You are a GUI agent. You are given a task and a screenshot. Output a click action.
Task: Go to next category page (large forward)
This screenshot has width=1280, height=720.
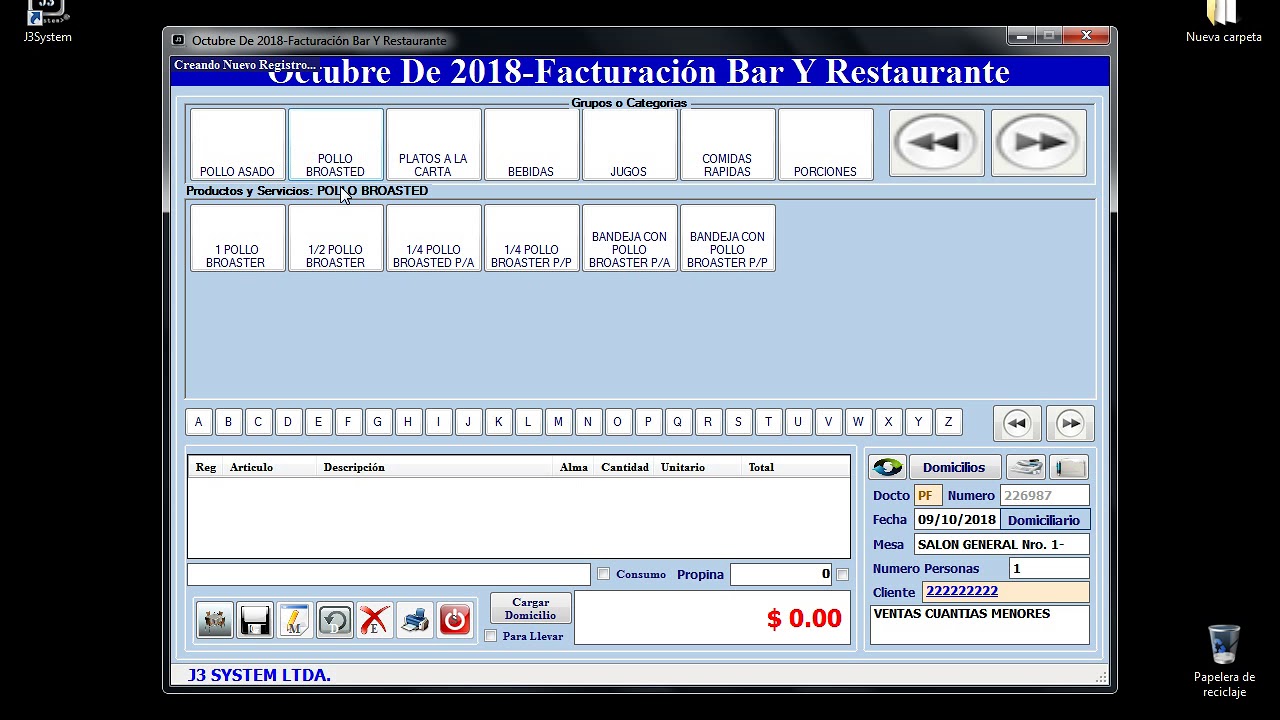(1039, 143)
